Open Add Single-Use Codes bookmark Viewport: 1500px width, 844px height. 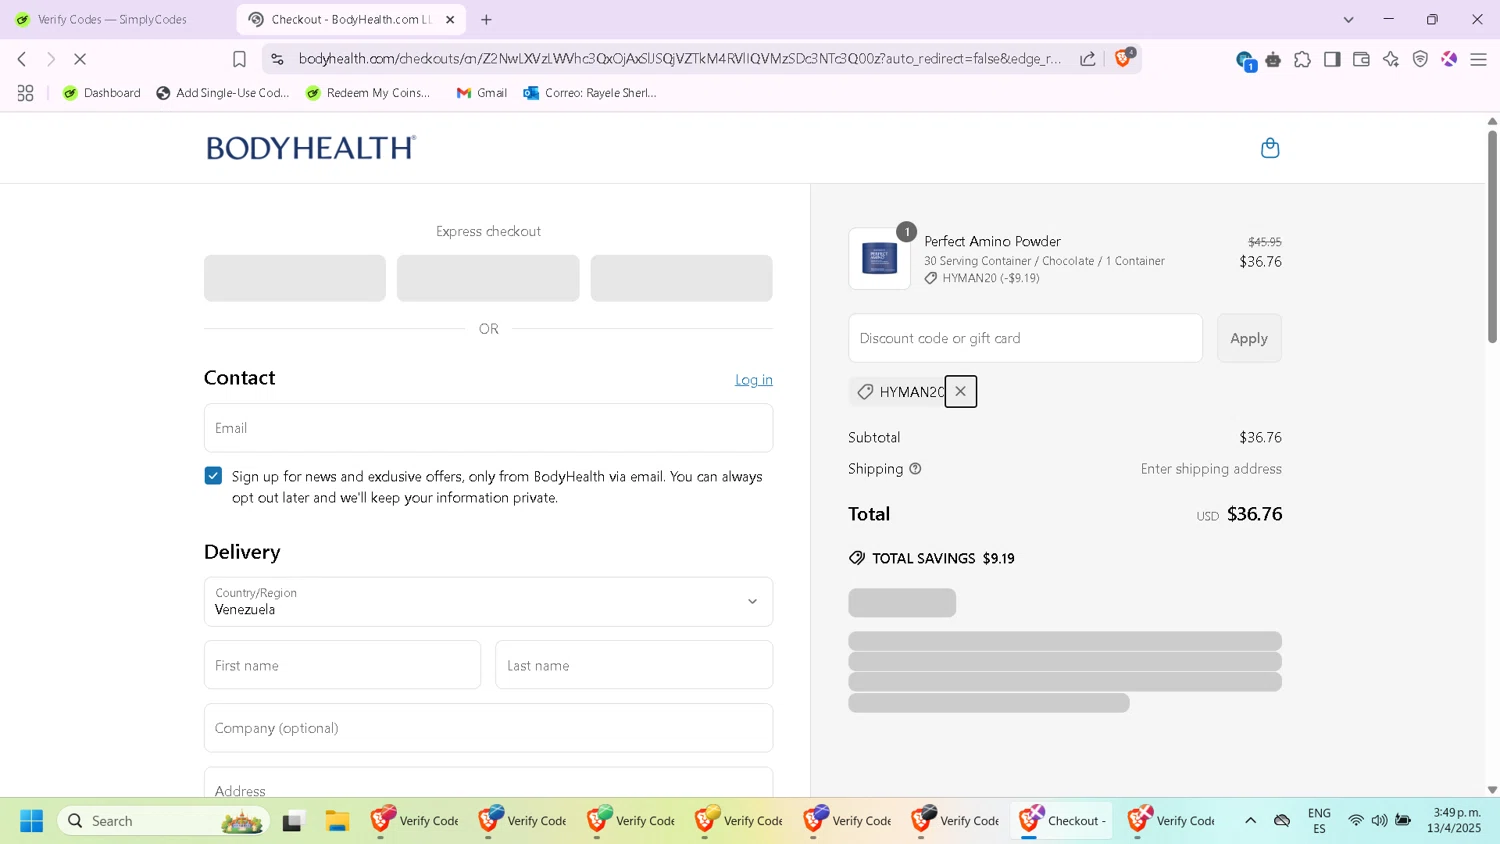(223, 93)
